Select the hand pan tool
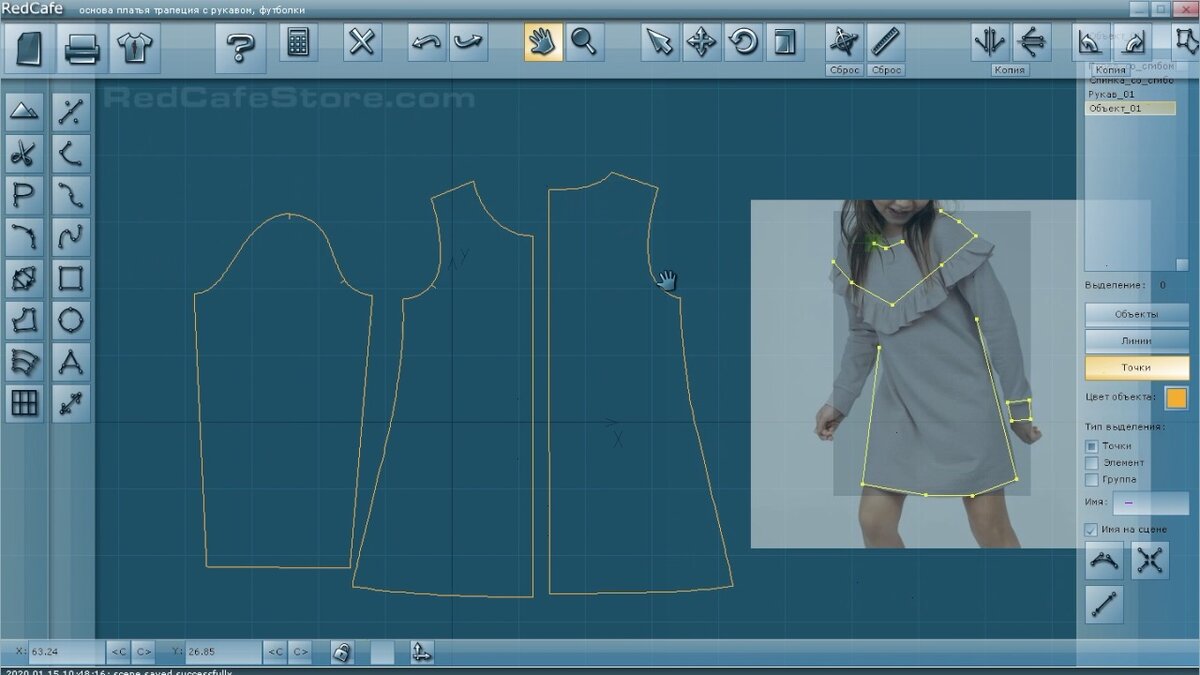Screen dimensions: 1200x675 point(543,43)
